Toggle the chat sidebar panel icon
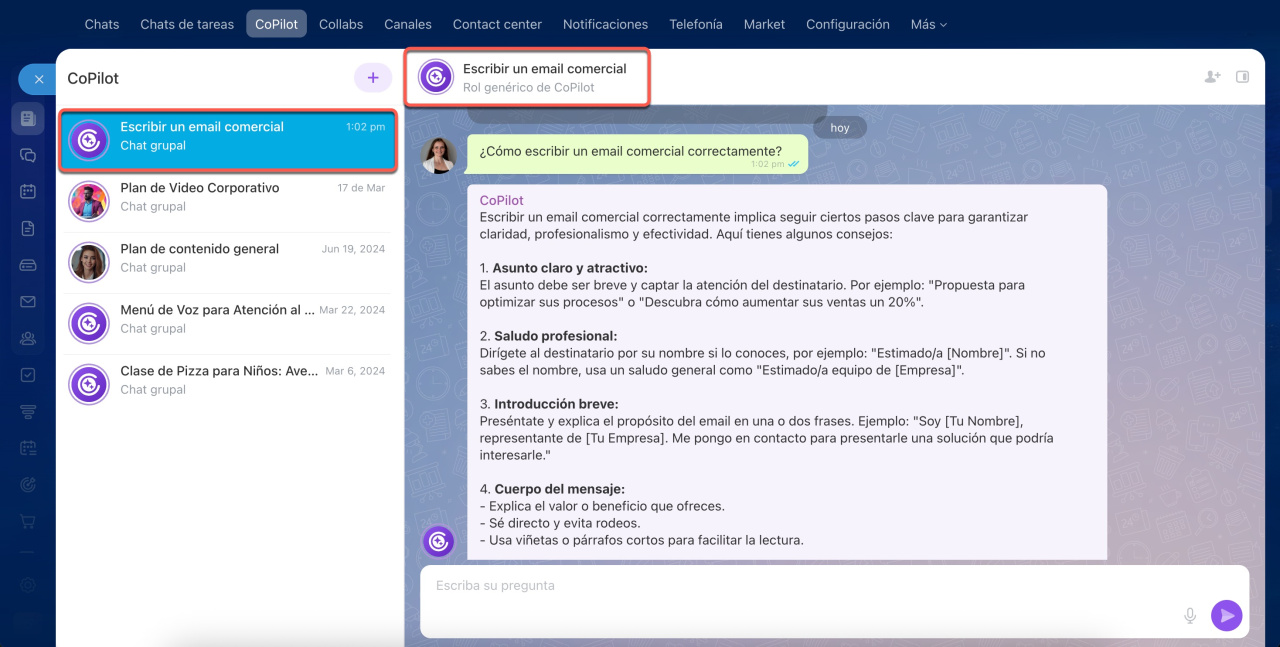 pos(1243,77)
